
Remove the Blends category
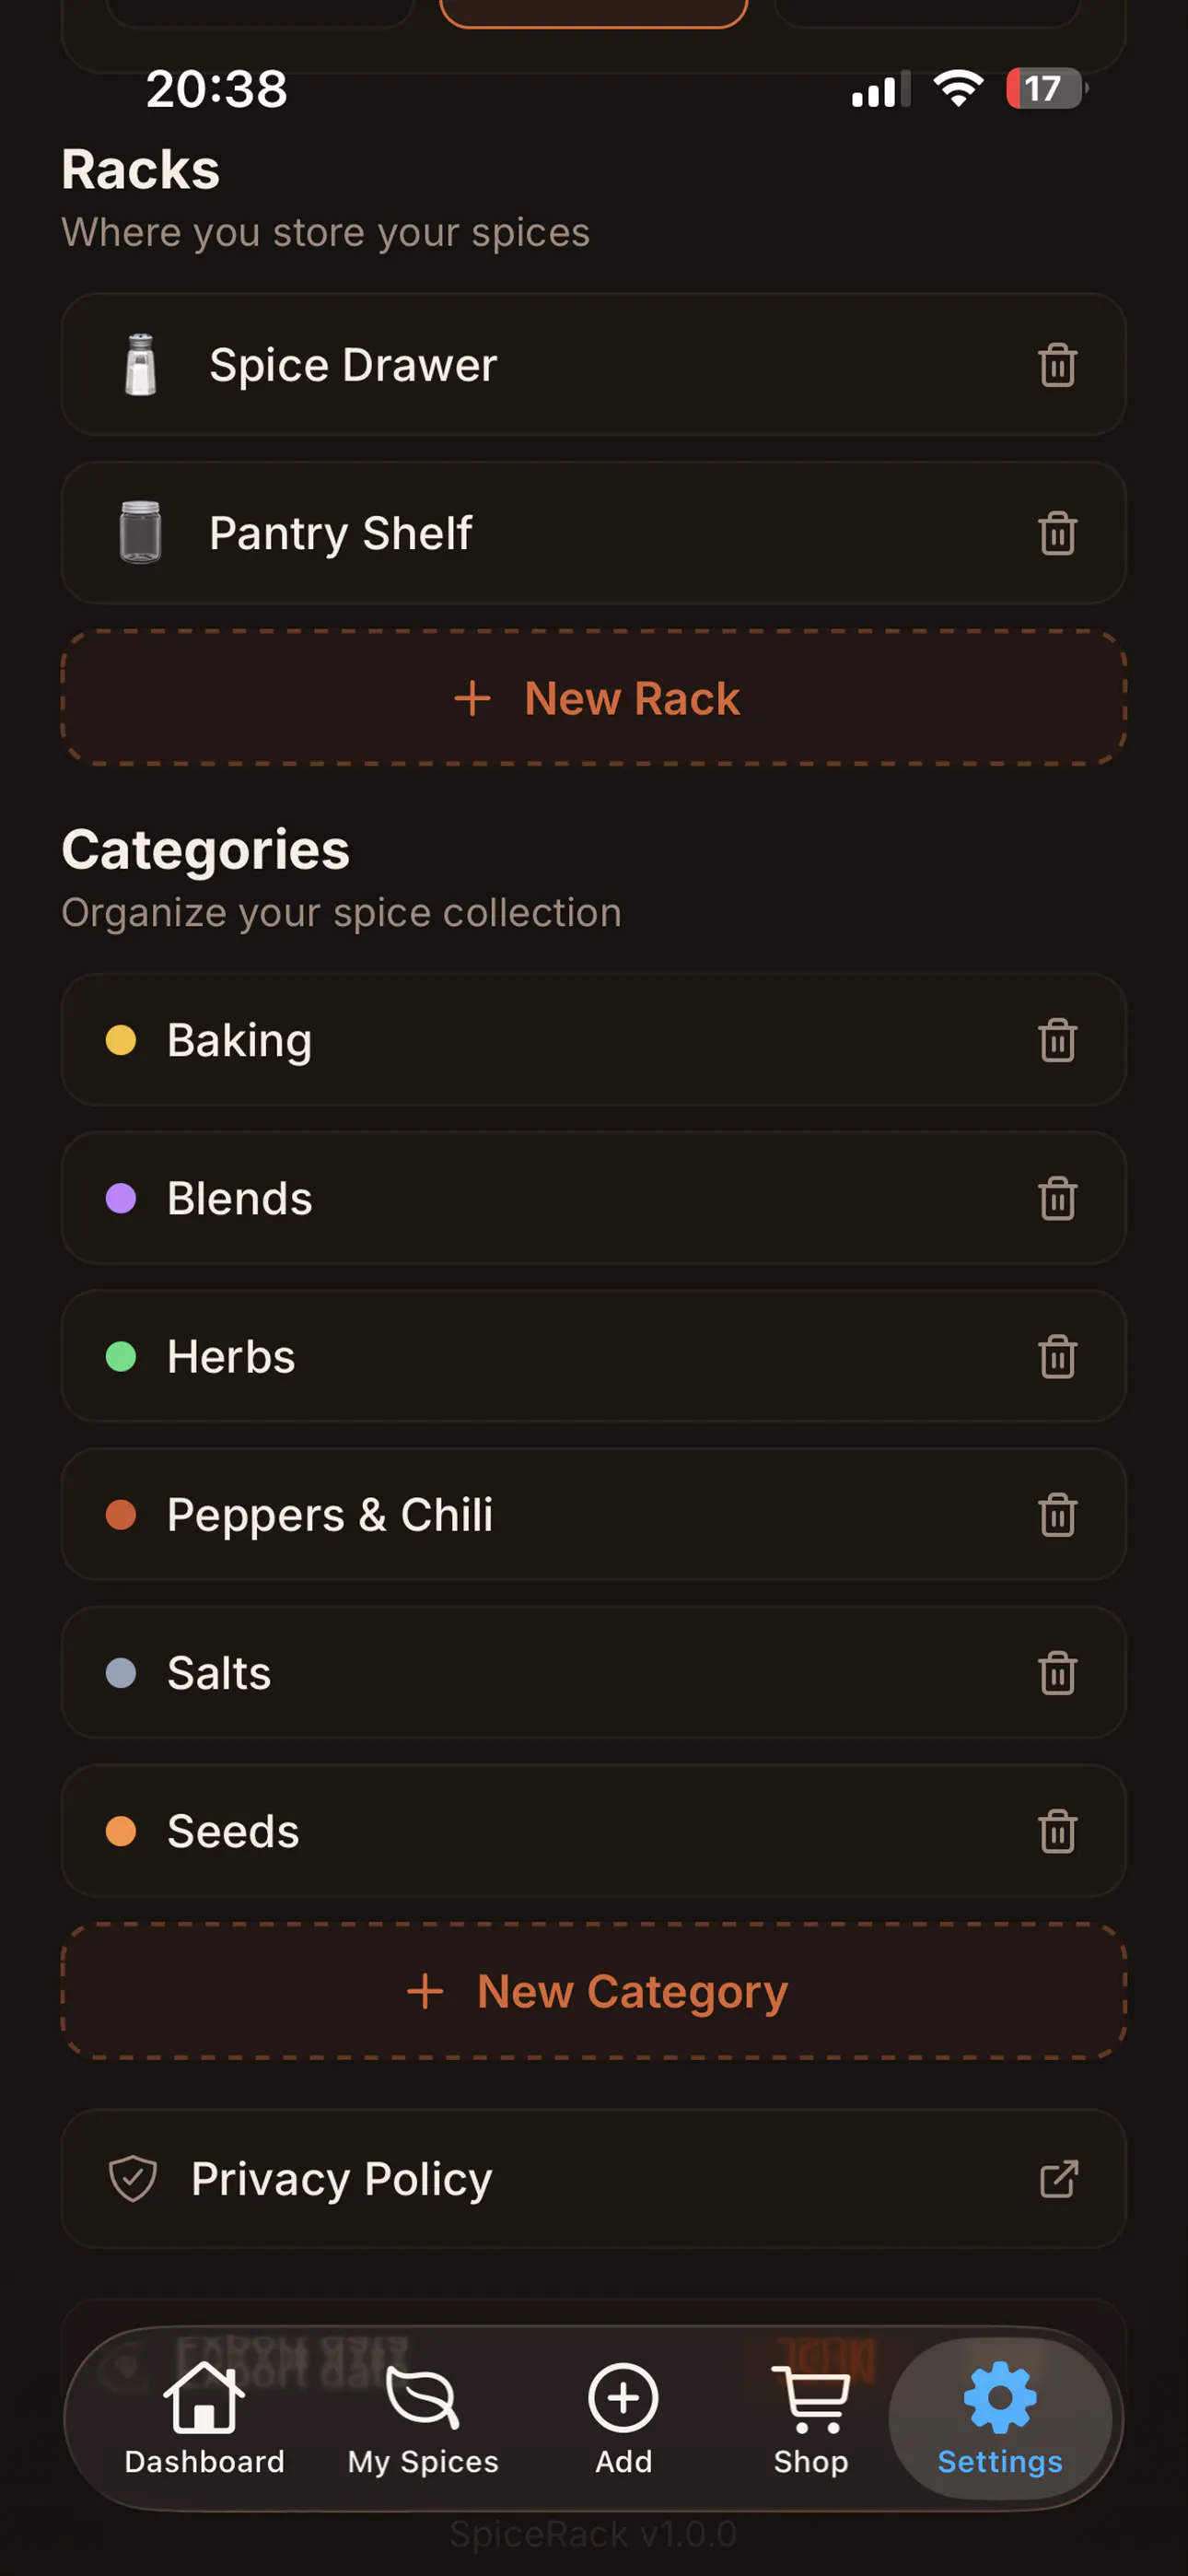[1057, 1198]
